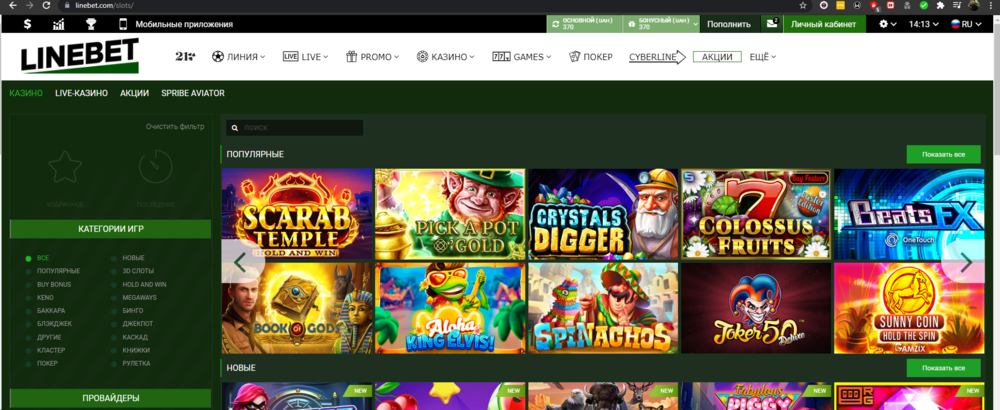The height and width of the screenshot is (410, 1000).
Task: Open the messages envelope icon
Action: point(772,24)
